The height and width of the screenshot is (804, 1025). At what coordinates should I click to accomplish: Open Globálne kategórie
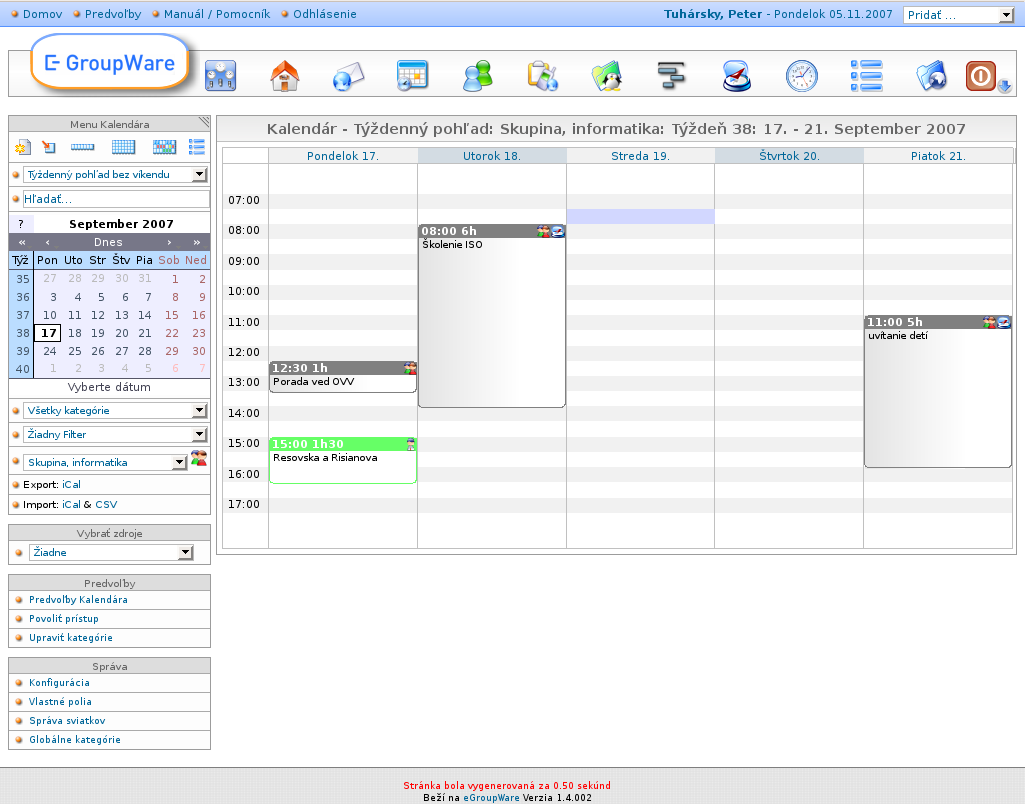[75, 739]
